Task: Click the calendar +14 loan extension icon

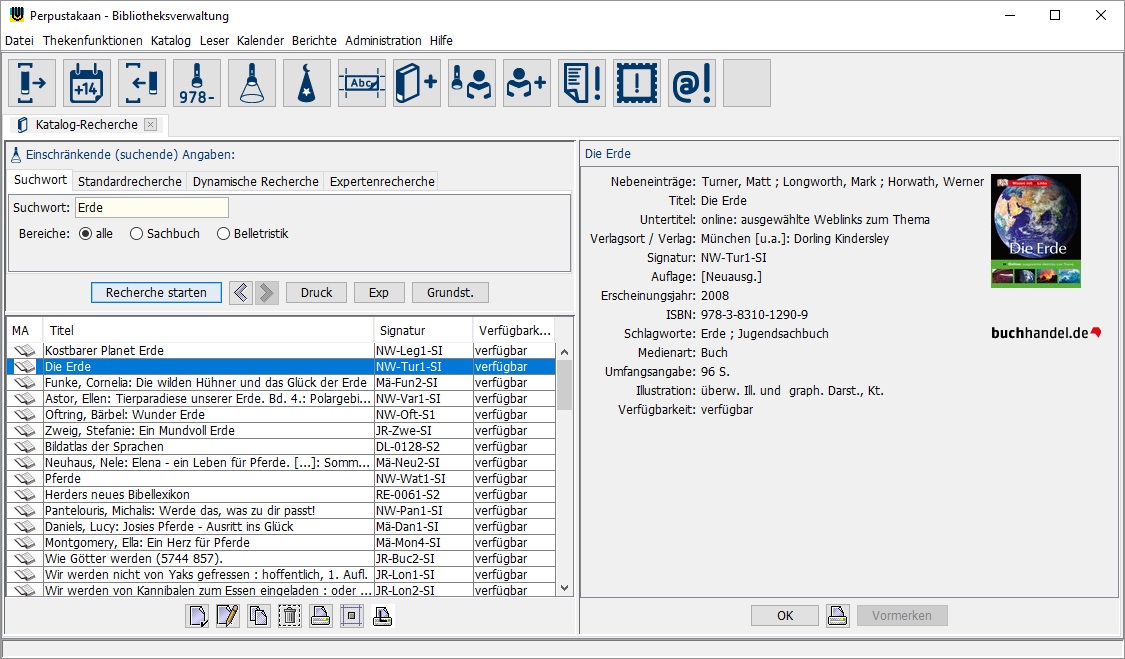Action: point(87,83)
